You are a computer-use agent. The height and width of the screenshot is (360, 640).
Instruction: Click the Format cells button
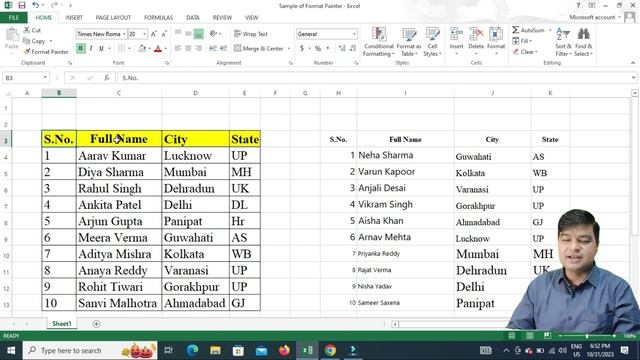[x=496, y=42]
